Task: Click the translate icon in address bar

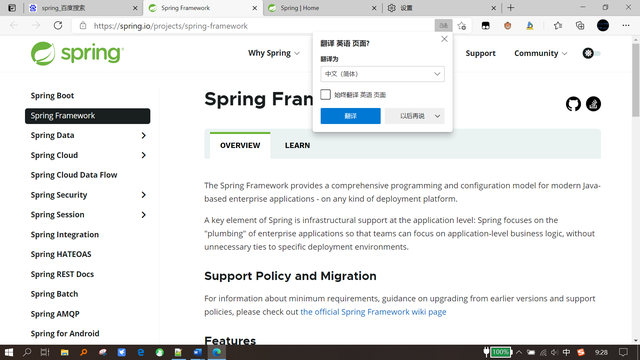Action: pos(443,26)
